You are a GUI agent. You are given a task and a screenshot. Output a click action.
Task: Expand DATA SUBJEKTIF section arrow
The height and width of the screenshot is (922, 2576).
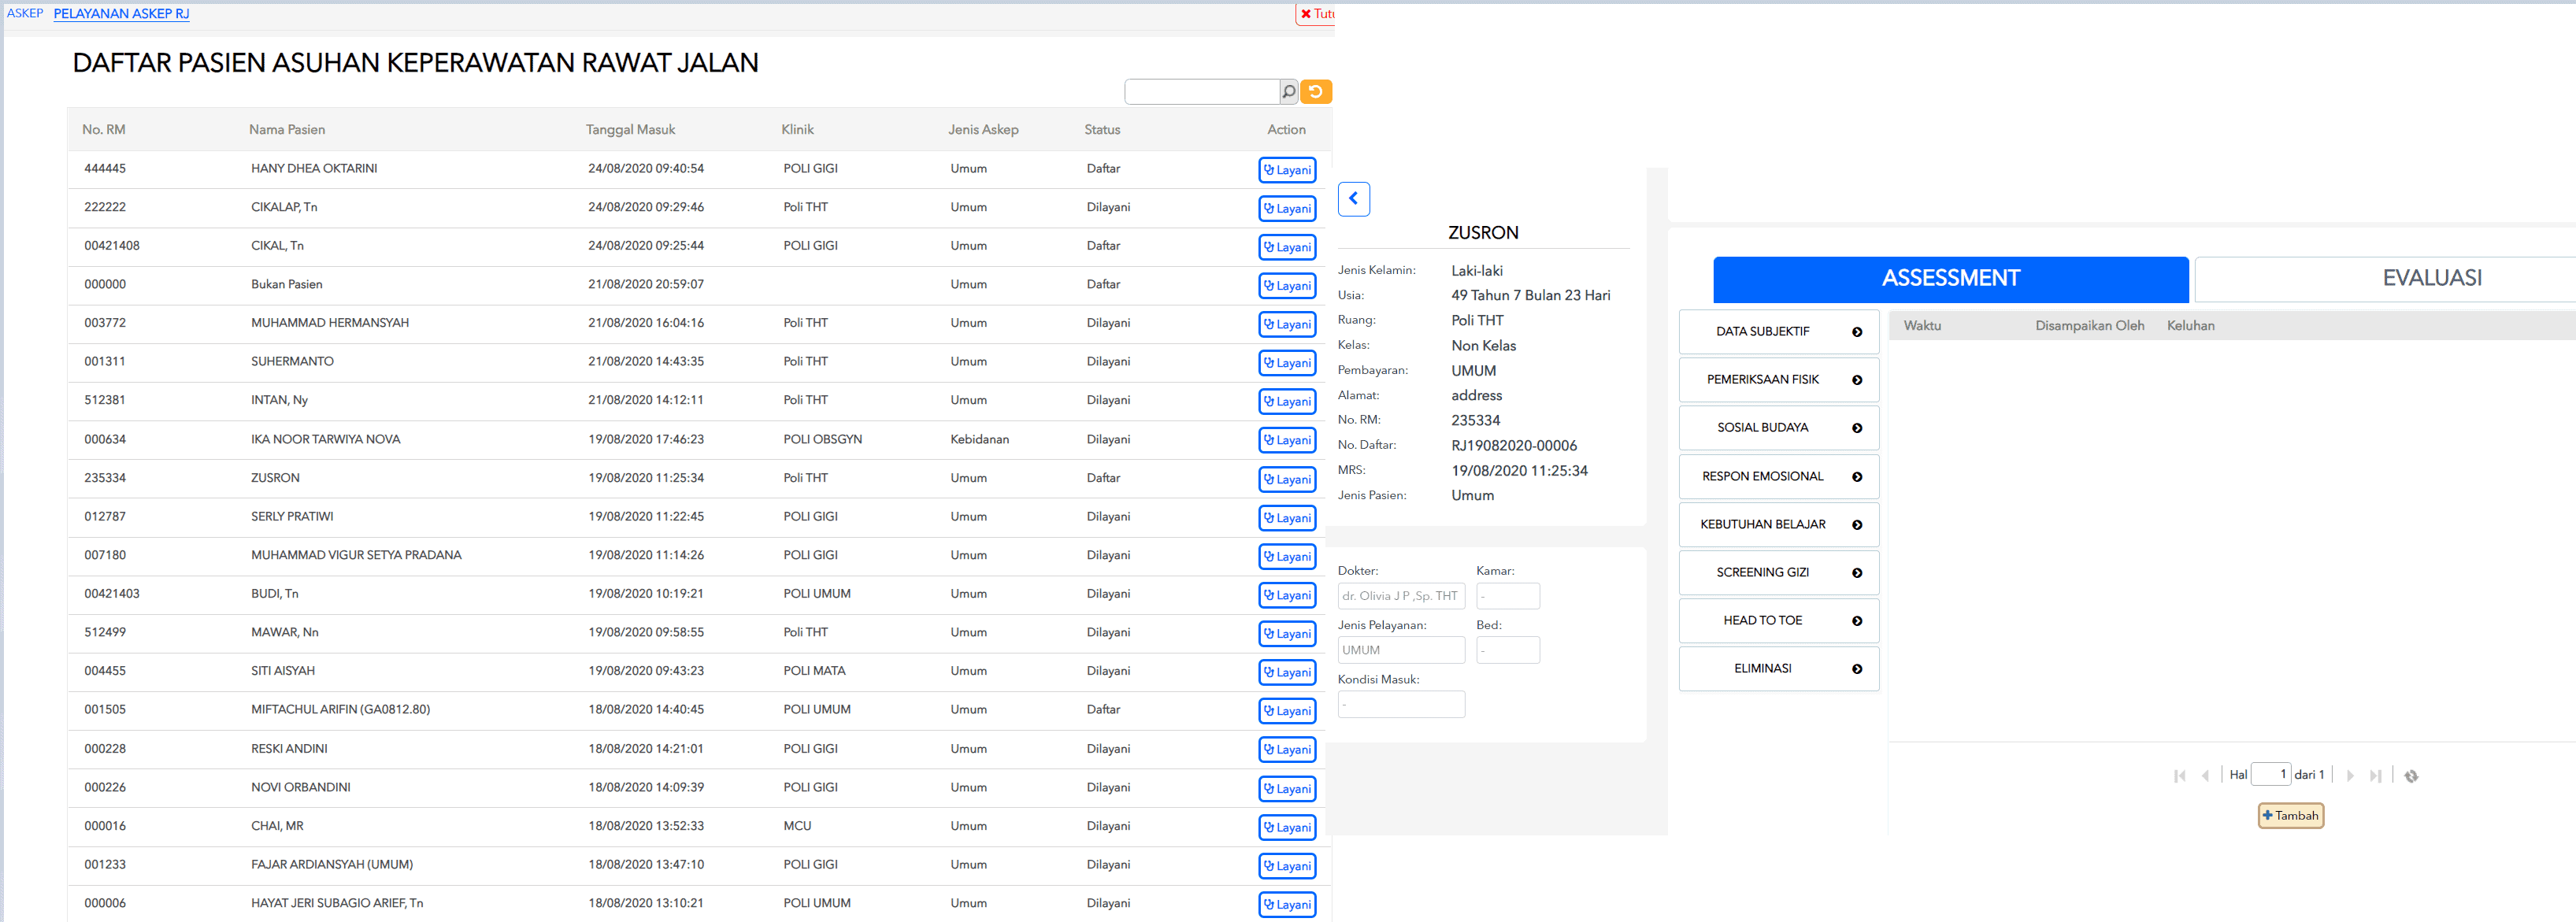pos(1857,332)
